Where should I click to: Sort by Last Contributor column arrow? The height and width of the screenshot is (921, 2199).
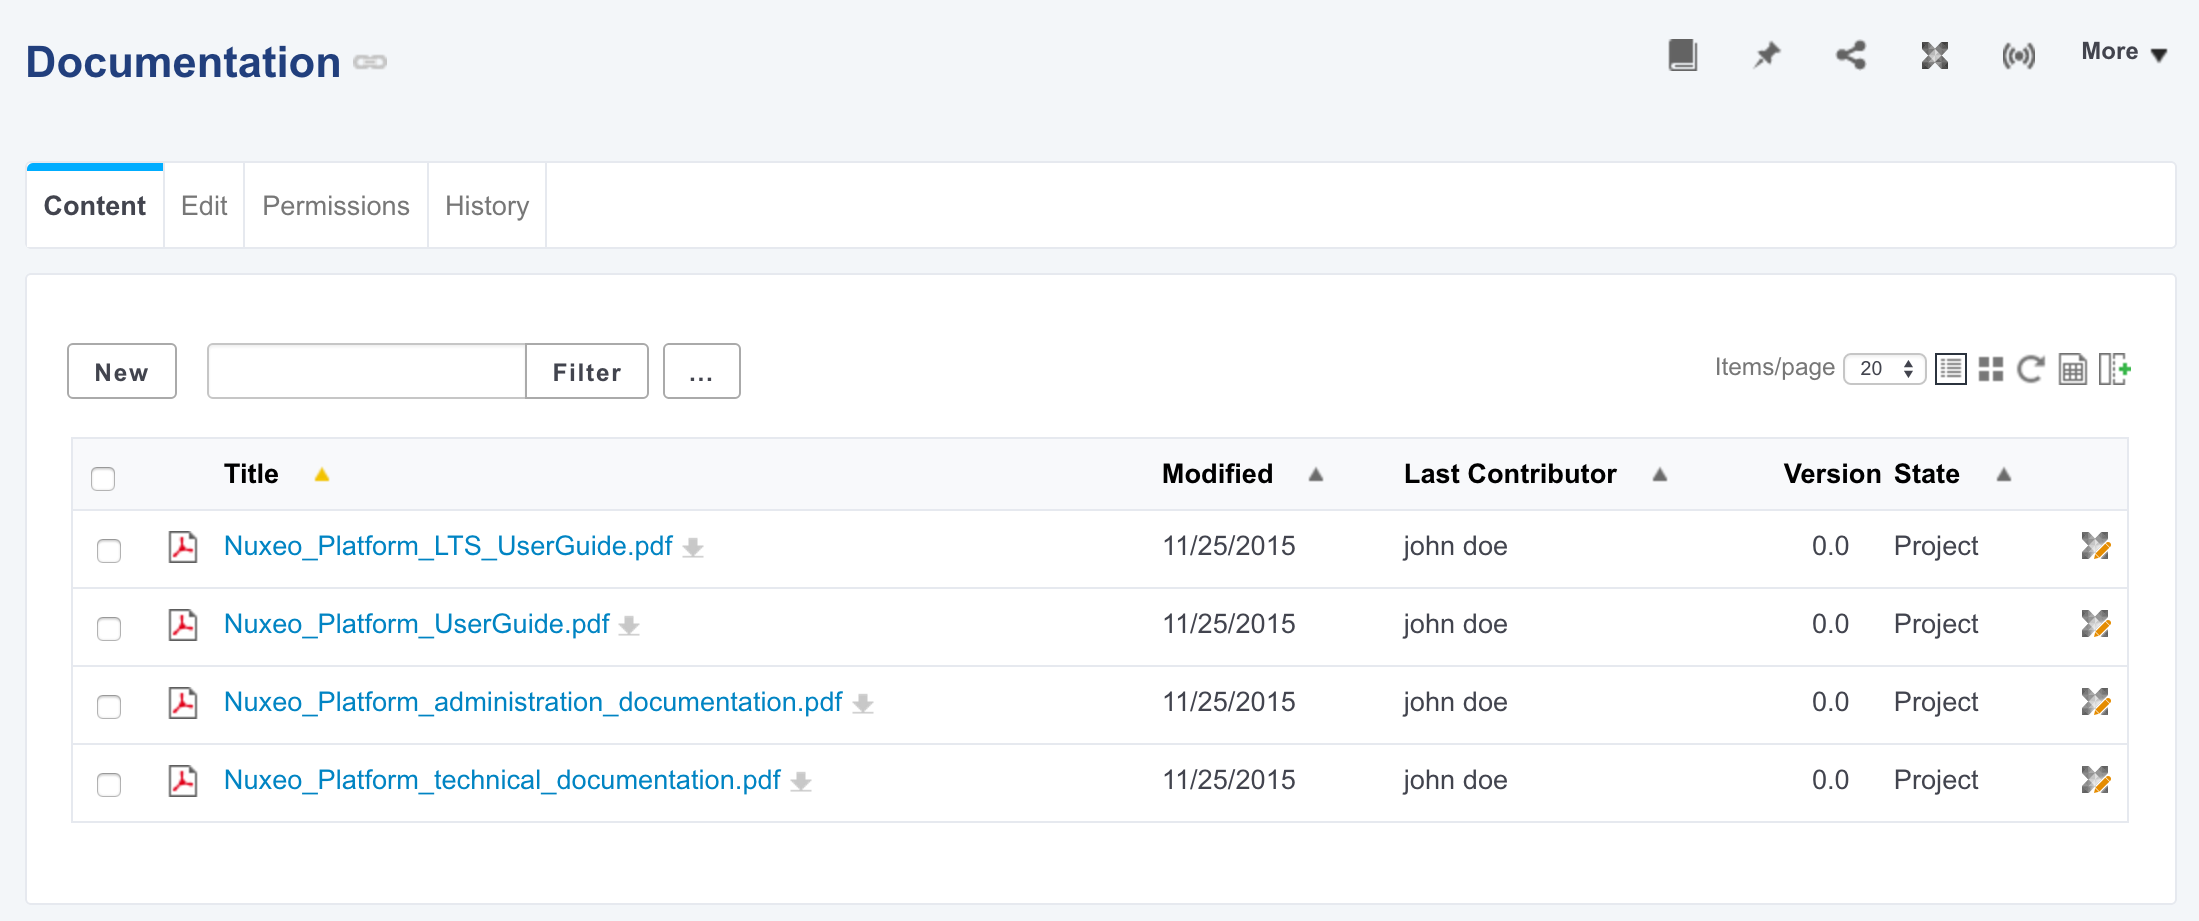[1660, 475]
